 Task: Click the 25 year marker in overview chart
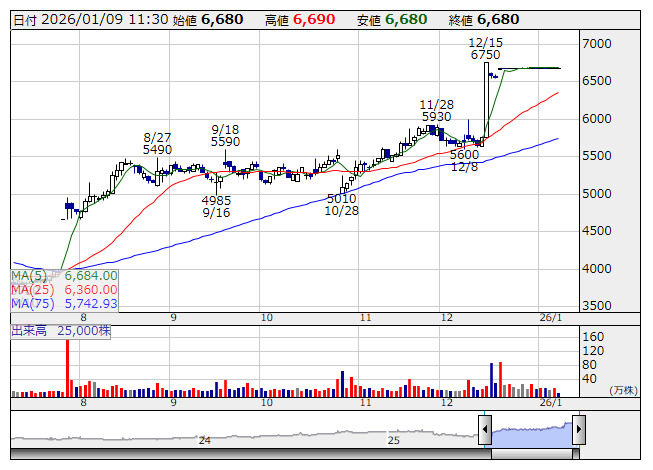coord(394,440)
